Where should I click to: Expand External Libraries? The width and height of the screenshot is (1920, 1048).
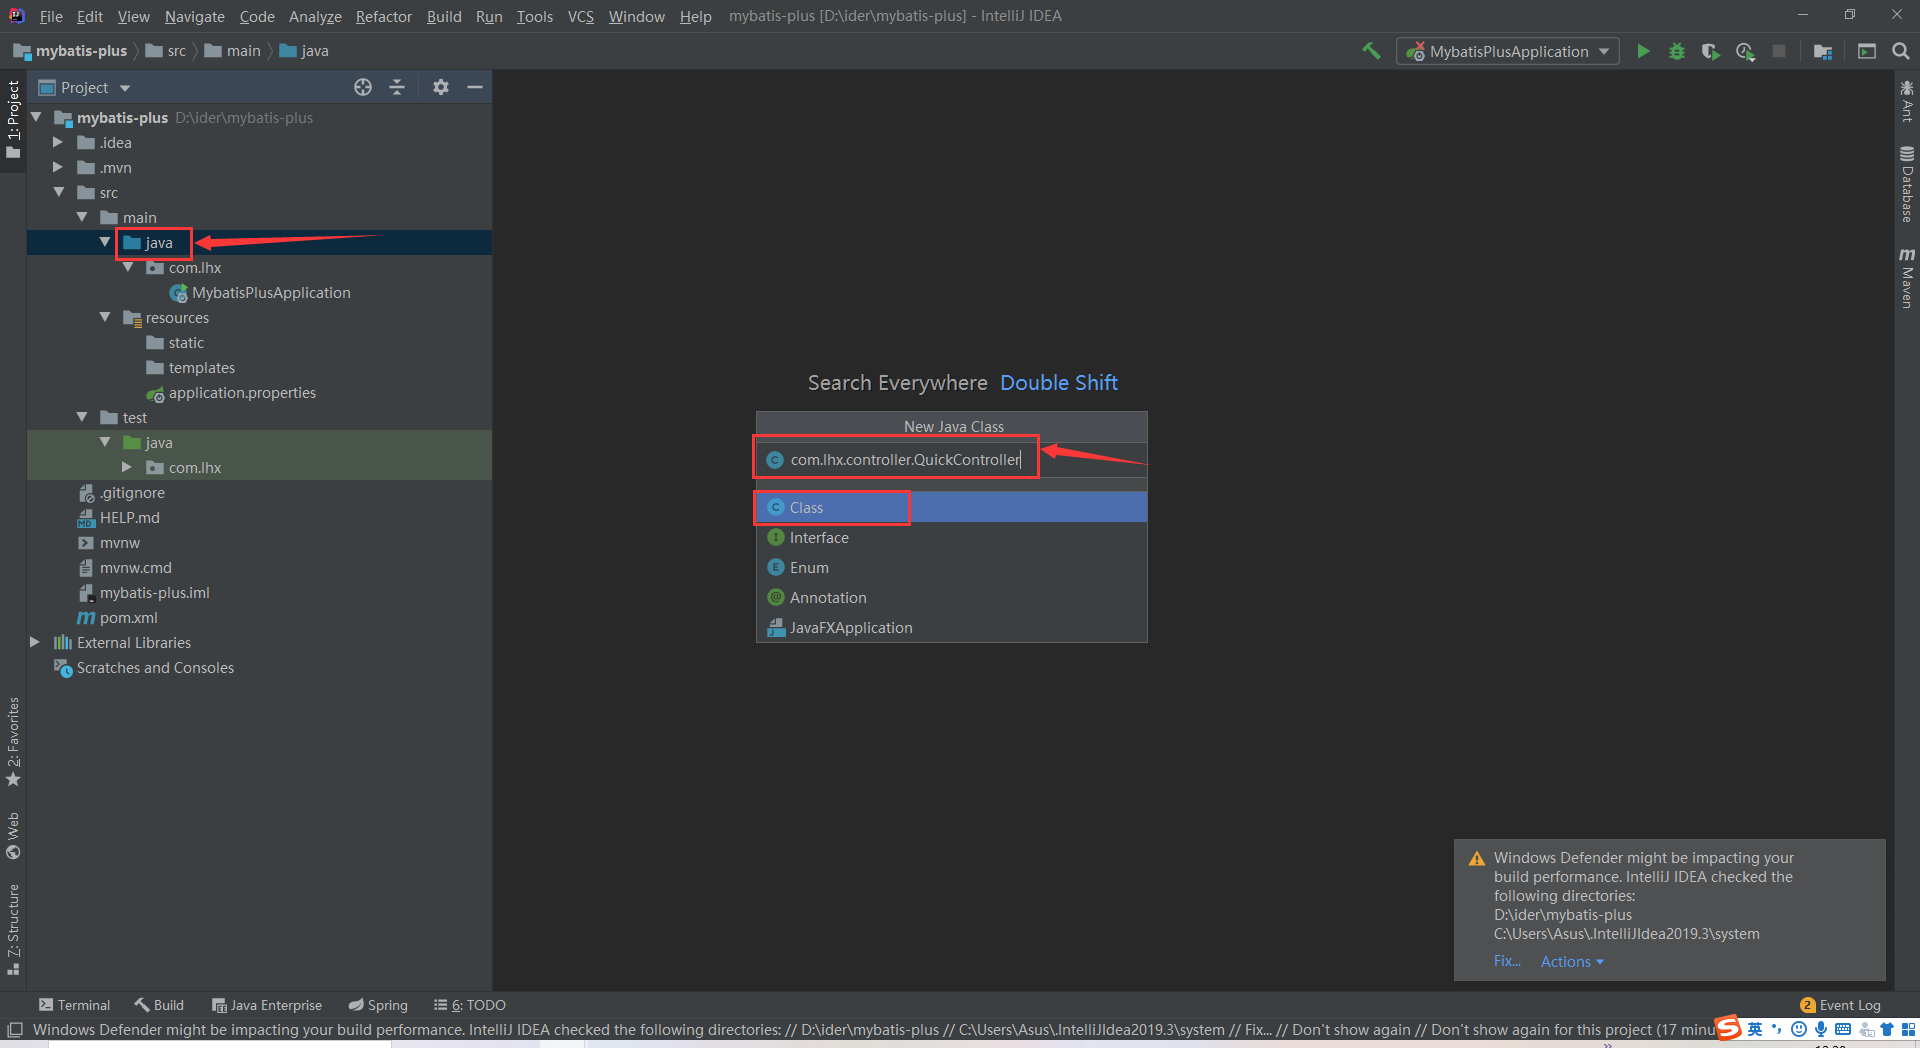(35, 642)
